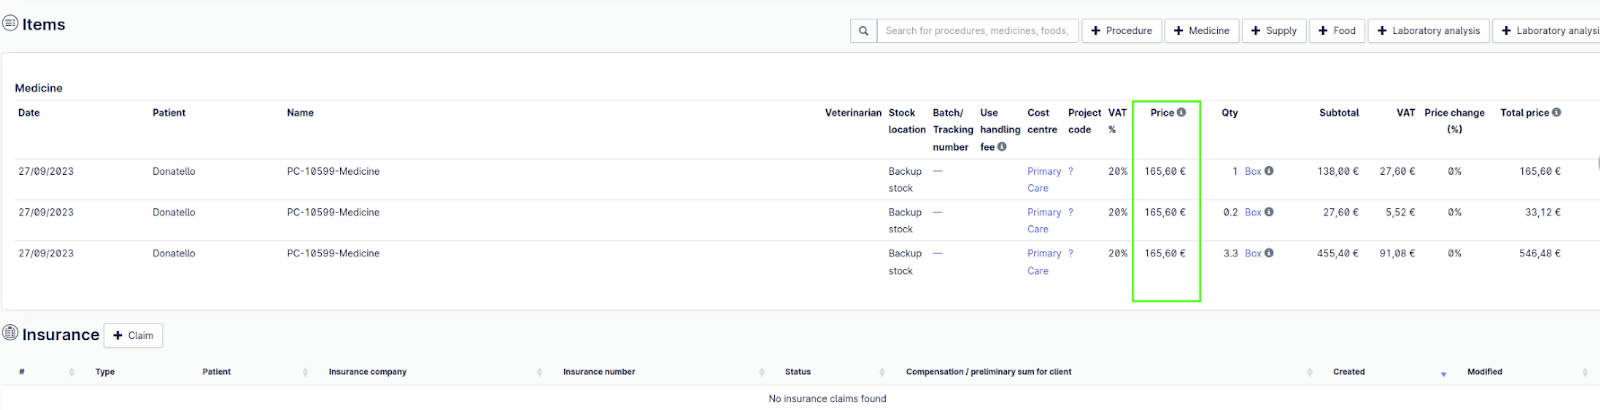The image size is (1600, 410).
Task: Click the Insurance section header icon
Action: 10,333
